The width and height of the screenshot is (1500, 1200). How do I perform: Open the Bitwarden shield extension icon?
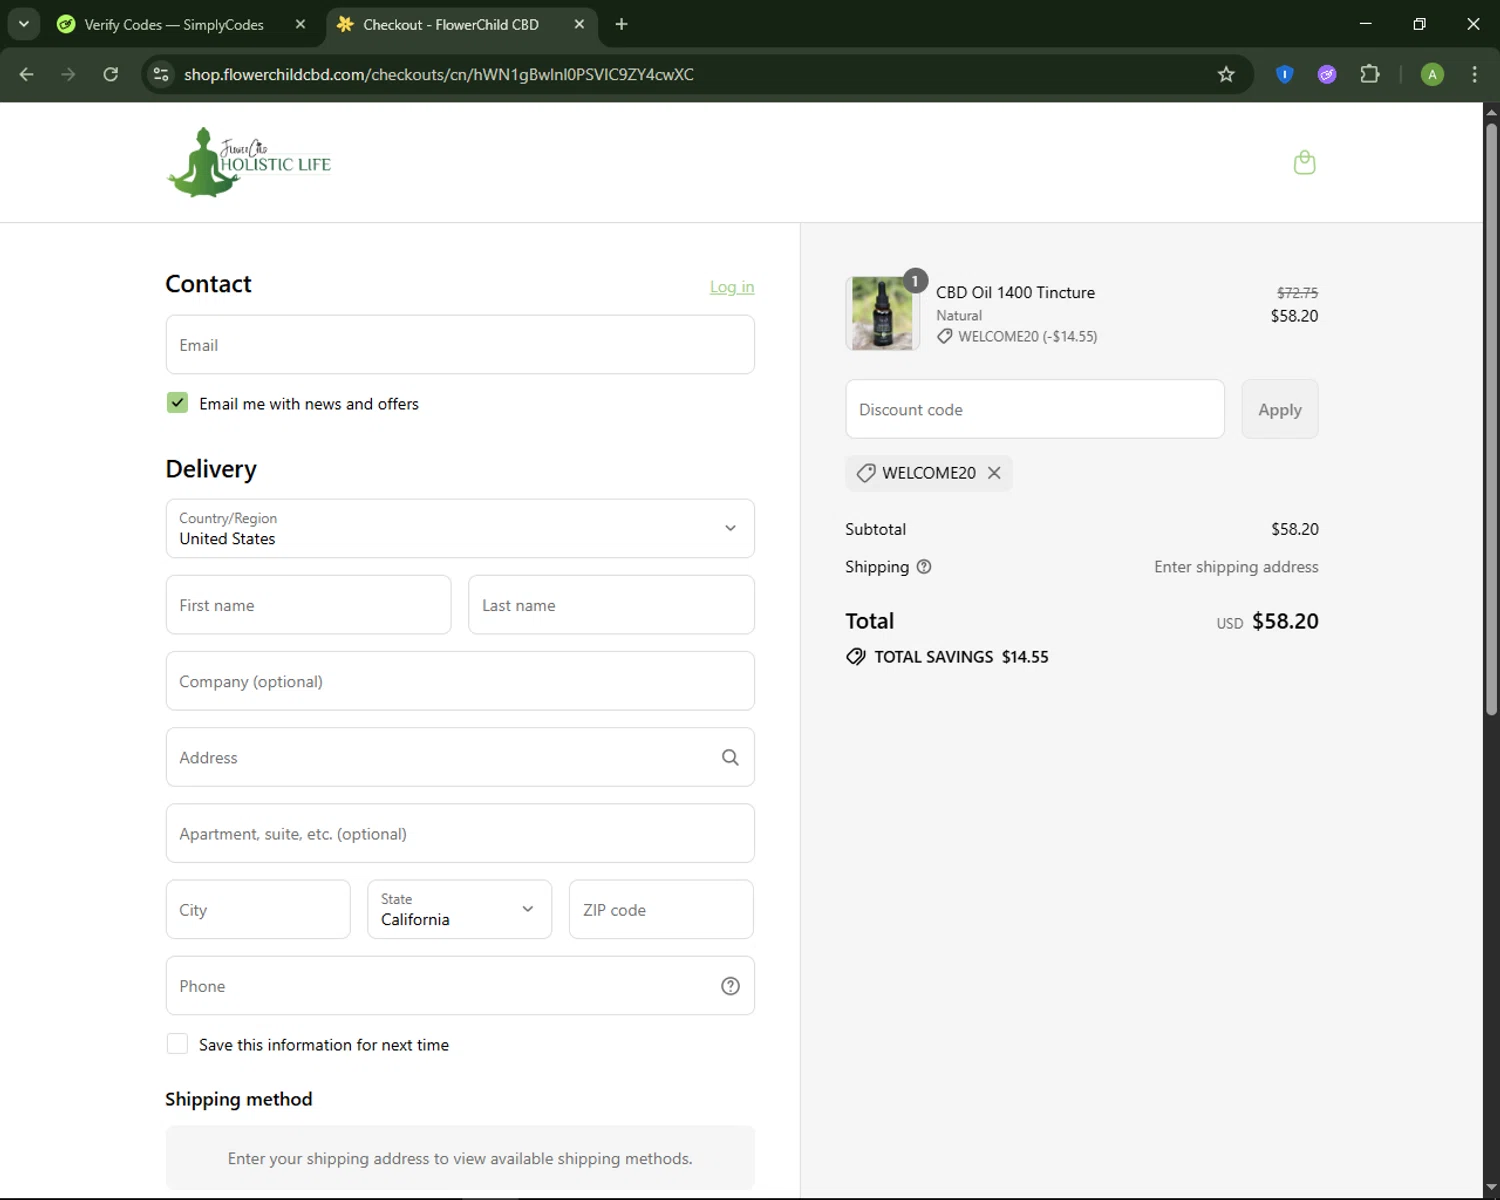[x=1285, y=74]
